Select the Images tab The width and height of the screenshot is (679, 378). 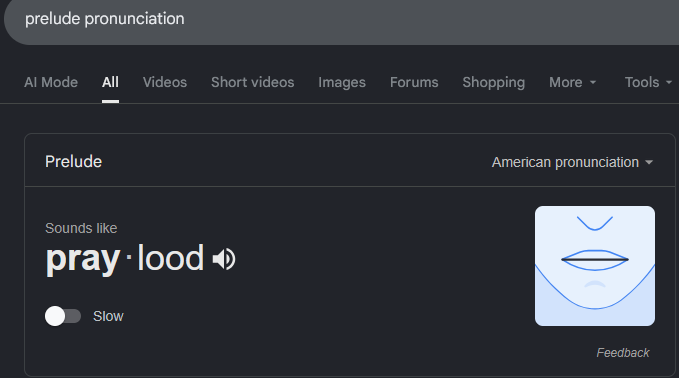[x=342, y=82]
